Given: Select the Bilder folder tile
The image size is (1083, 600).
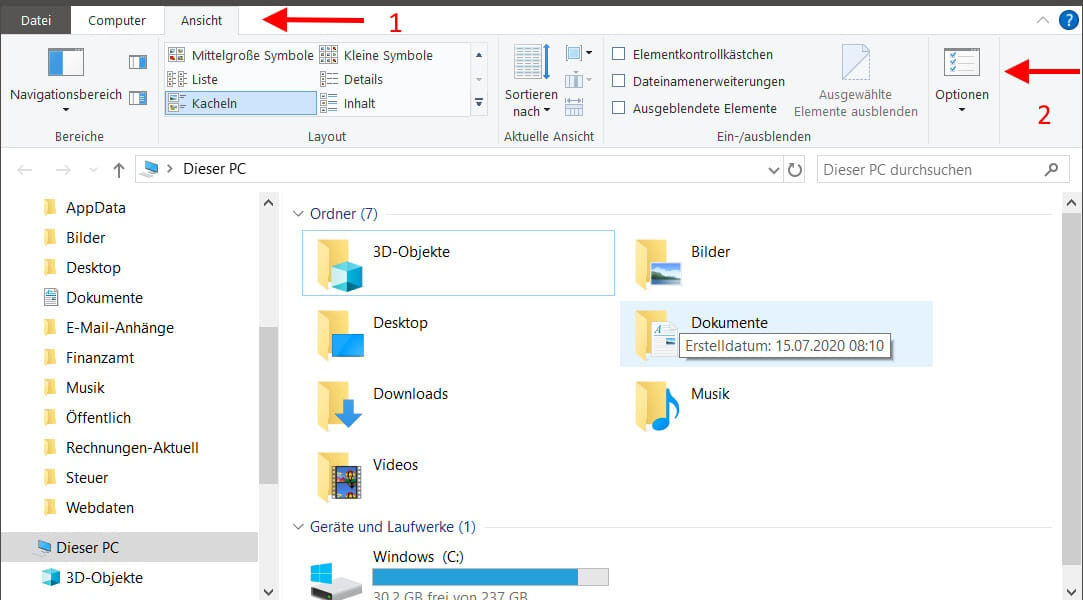Looking at the screenshot, I should tap(776, 263).
